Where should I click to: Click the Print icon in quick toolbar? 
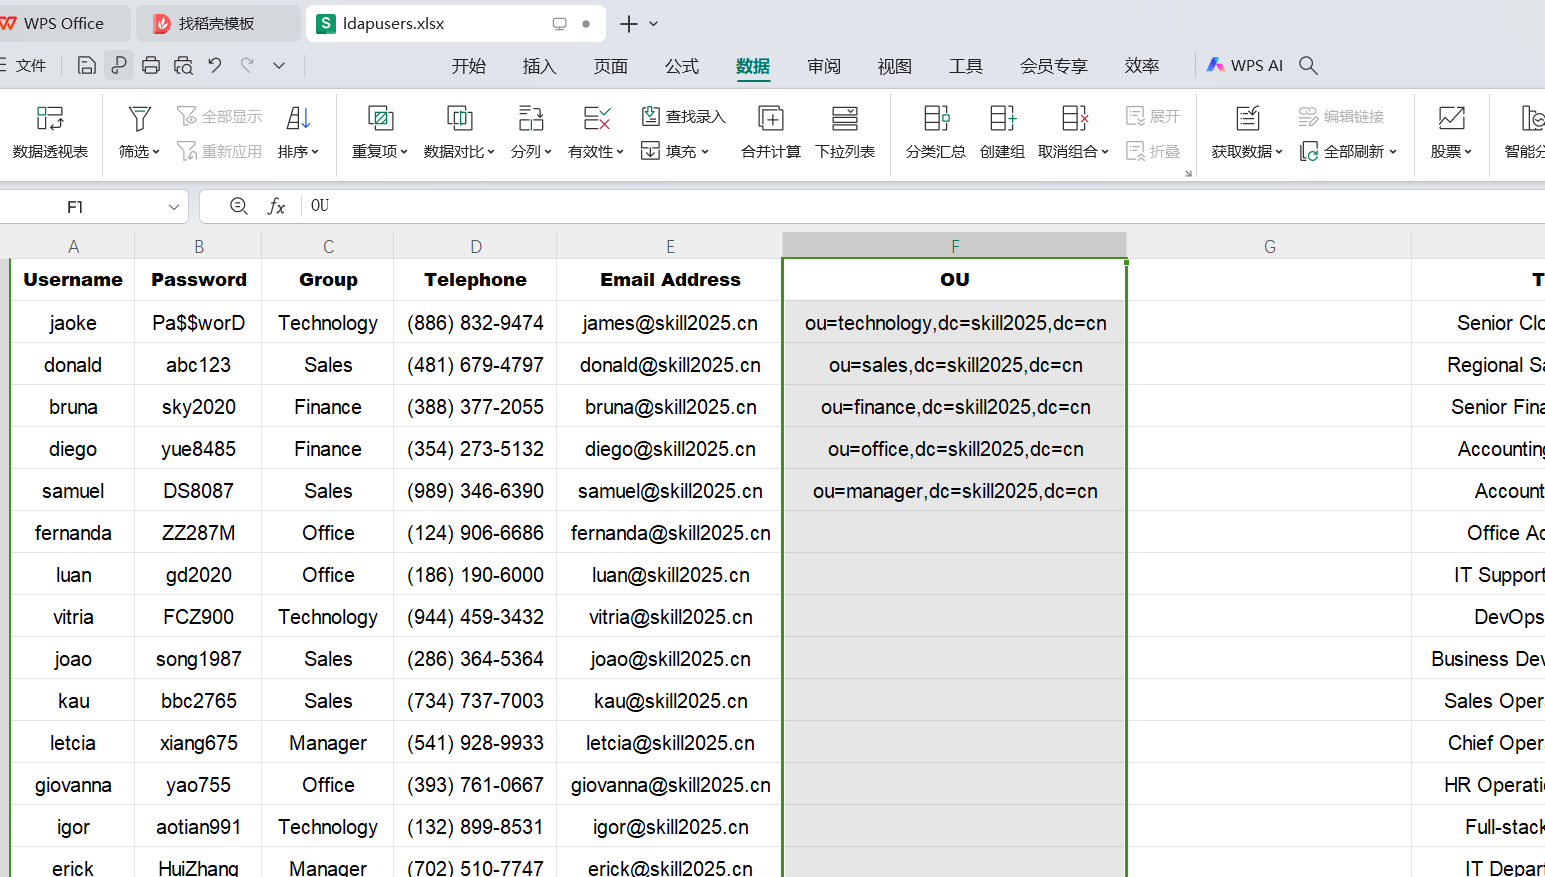tap(151, 66)
